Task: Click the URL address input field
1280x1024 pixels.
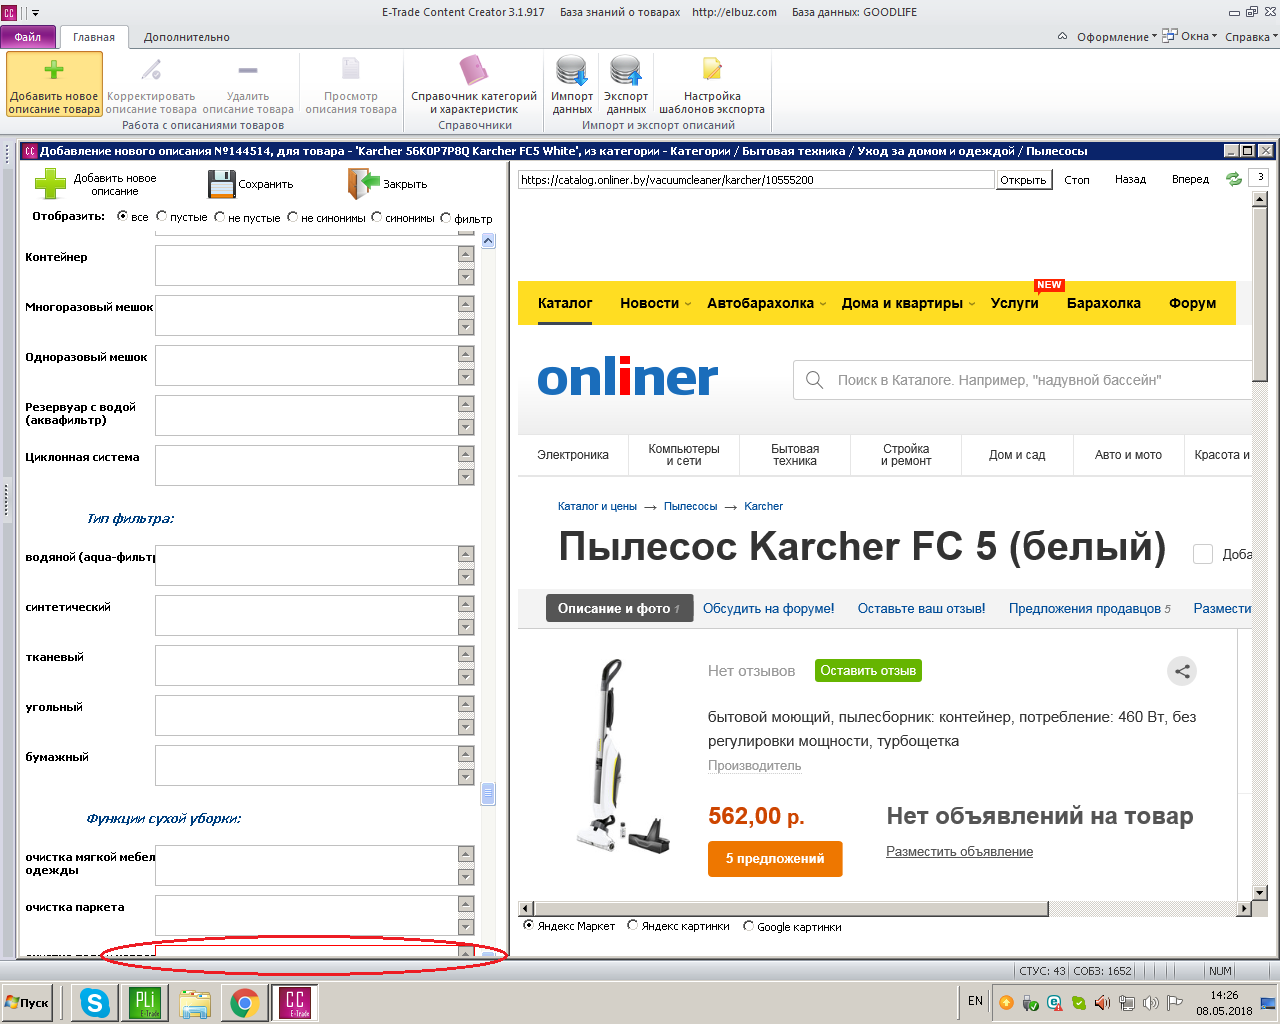Action: [756, 180]
